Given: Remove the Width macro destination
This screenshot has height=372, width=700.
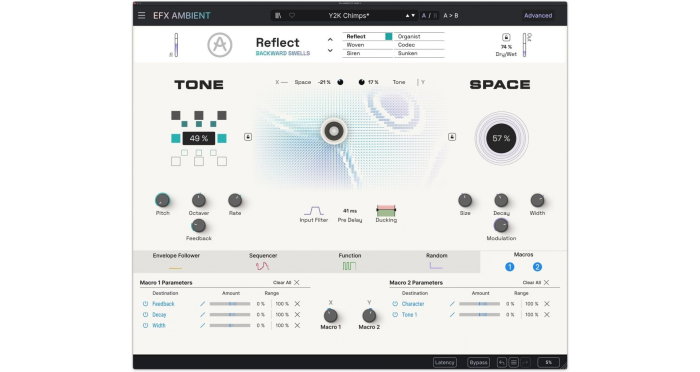Looking at the screenshot, I should 297,326.
